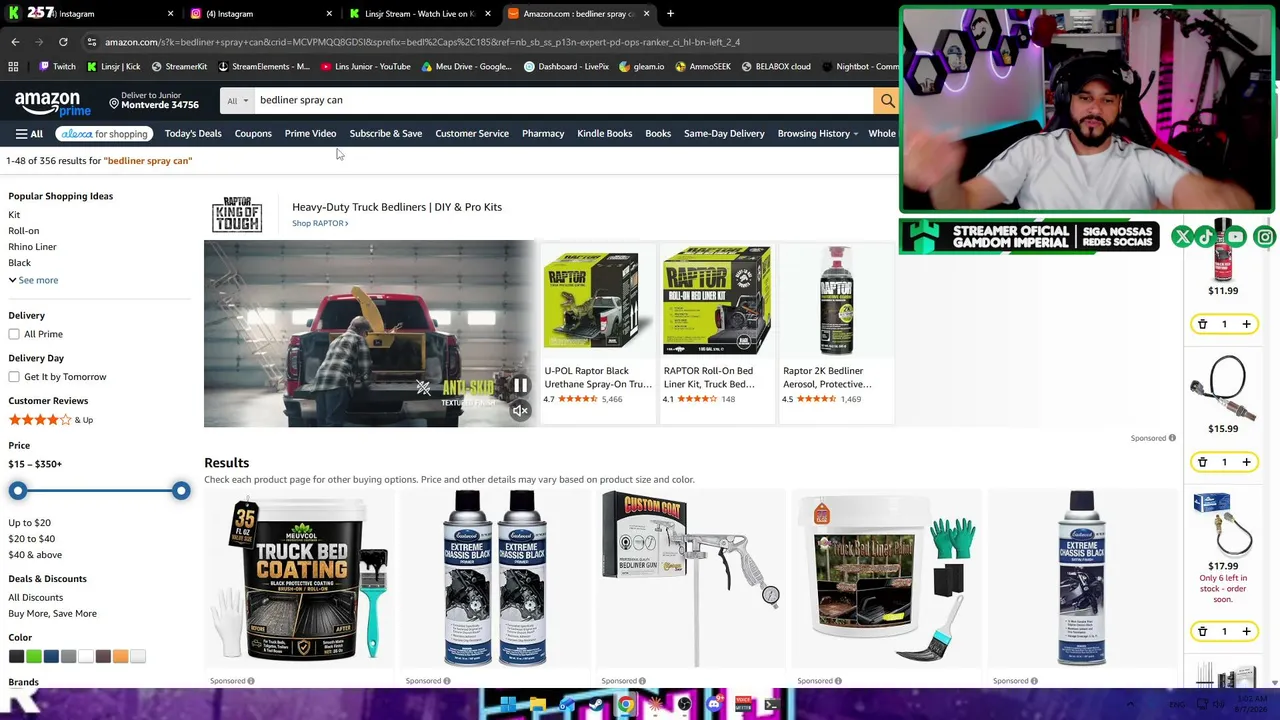Expand See more shopping ideas
1280x720 pixels.
(33, 280)
